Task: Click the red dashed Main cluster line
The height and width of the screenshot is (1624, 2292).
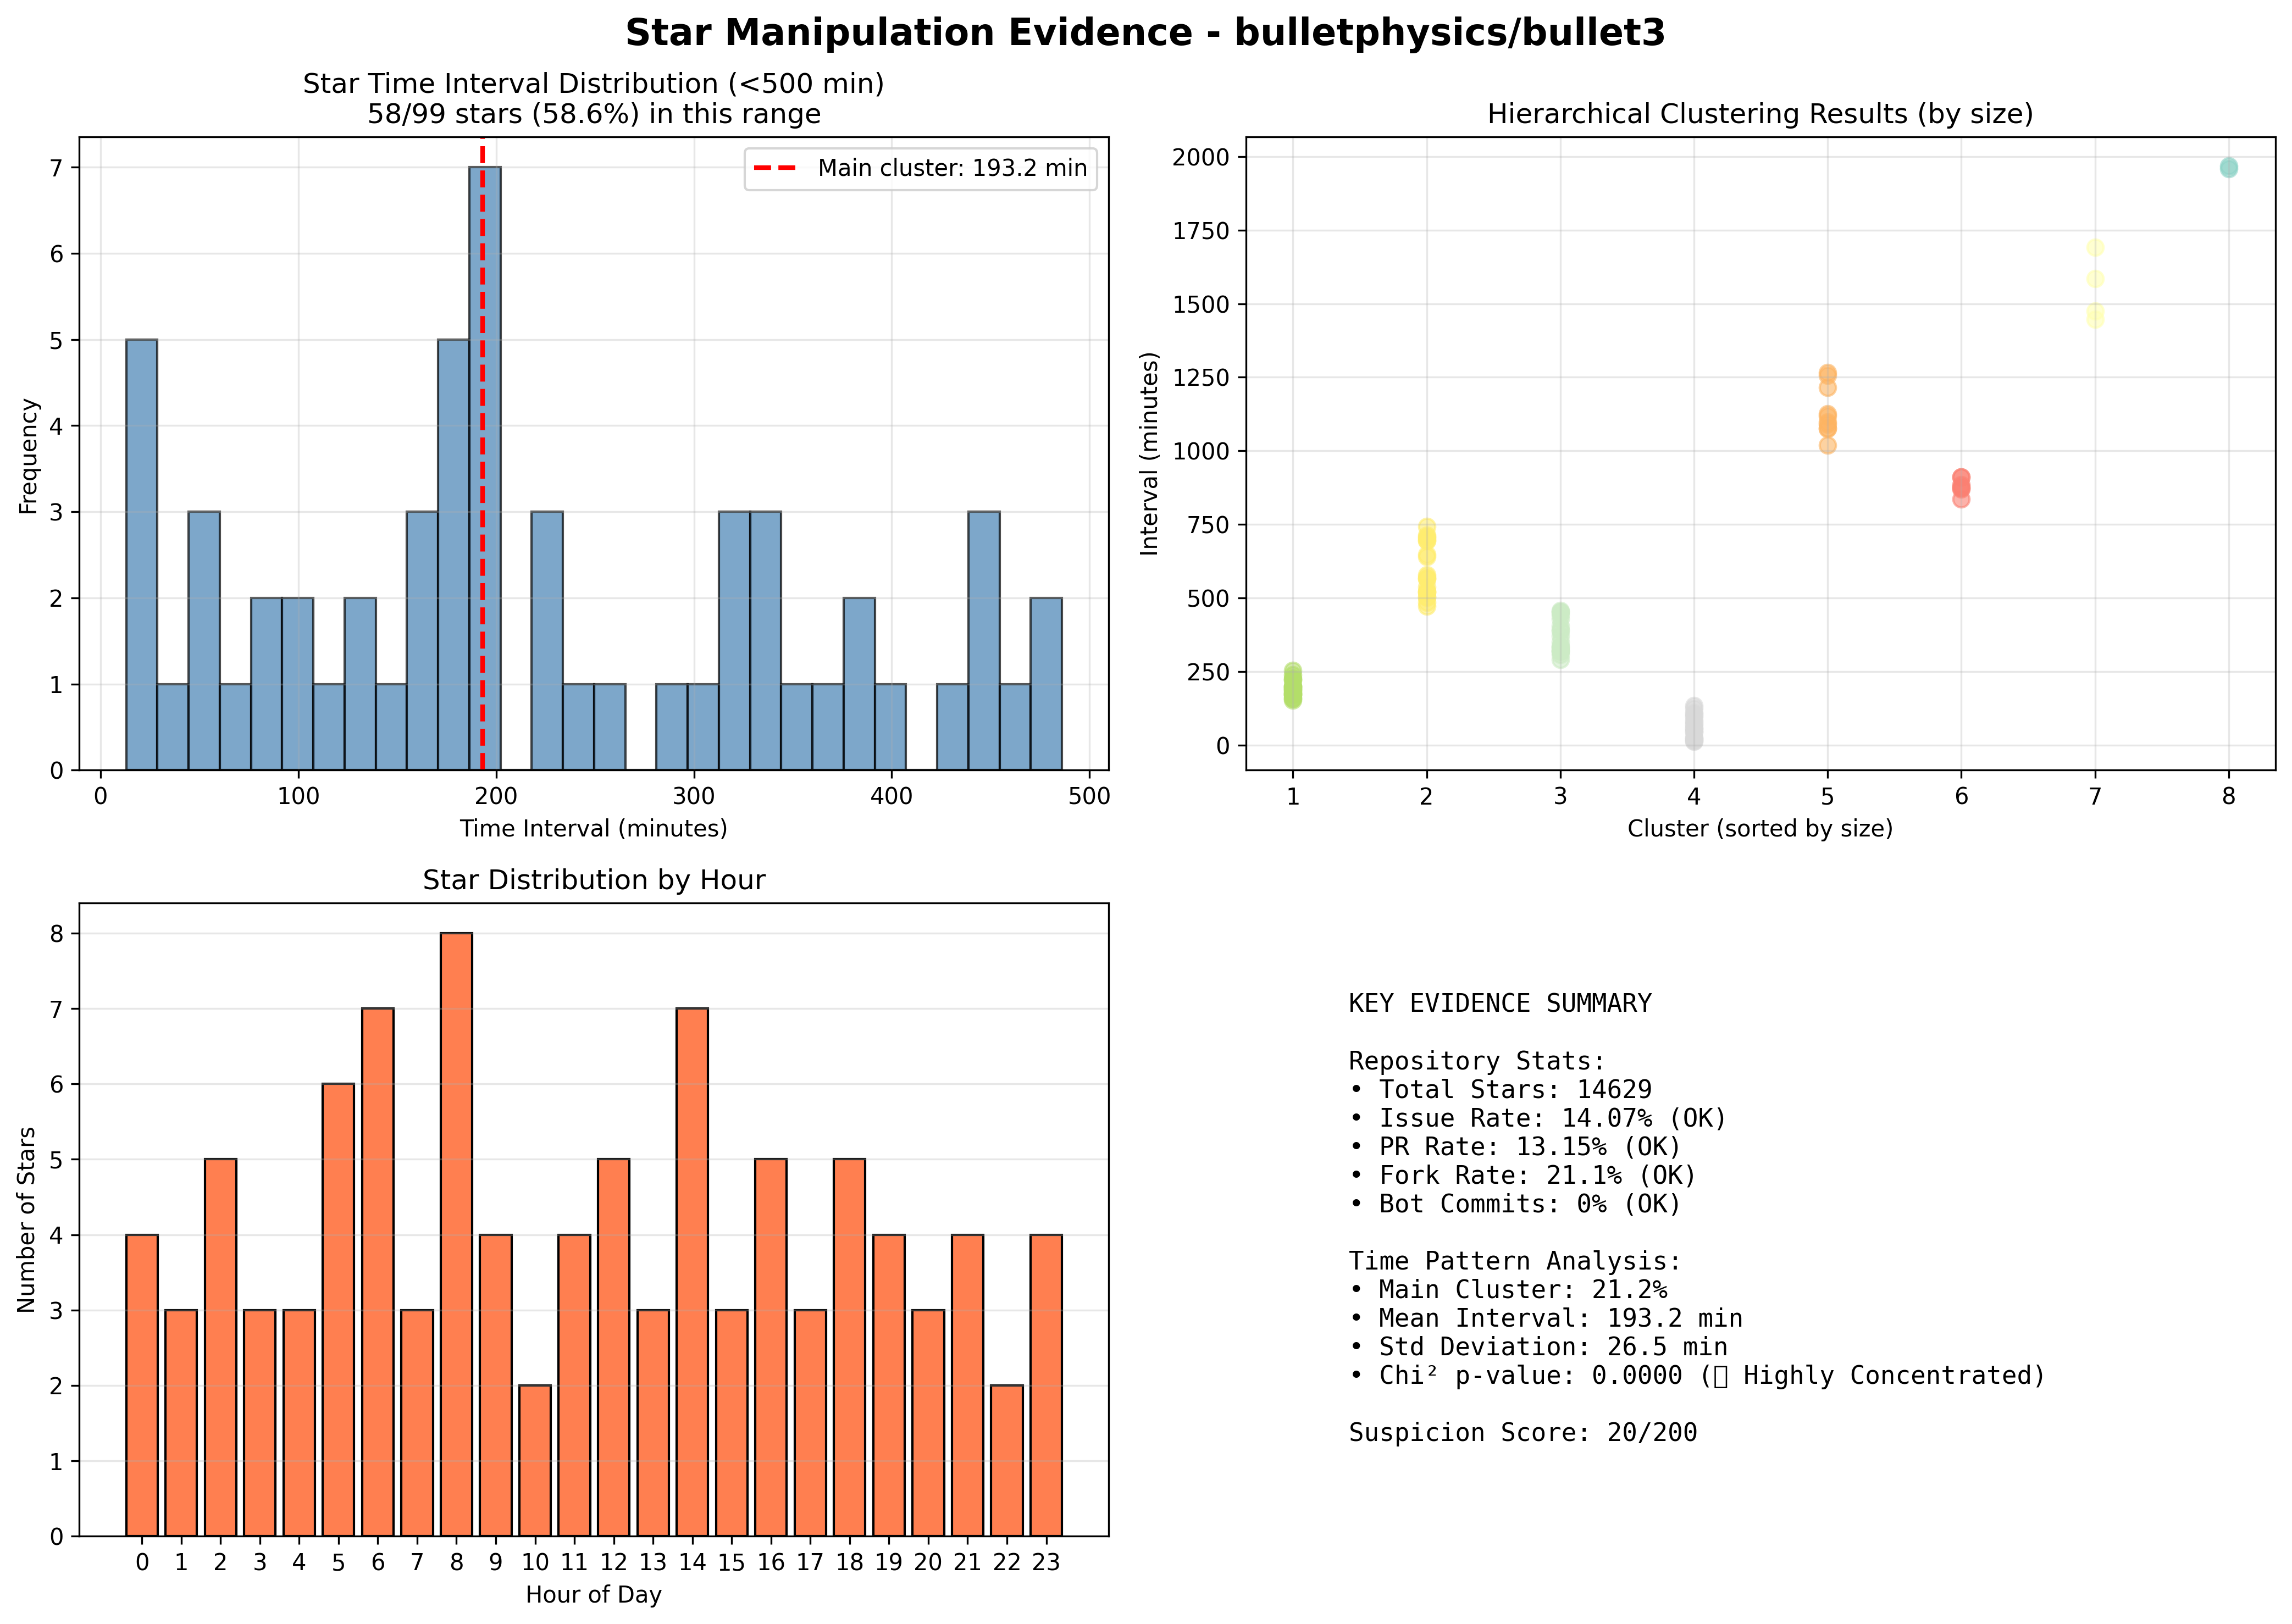Action: click(x=482, y=454)
